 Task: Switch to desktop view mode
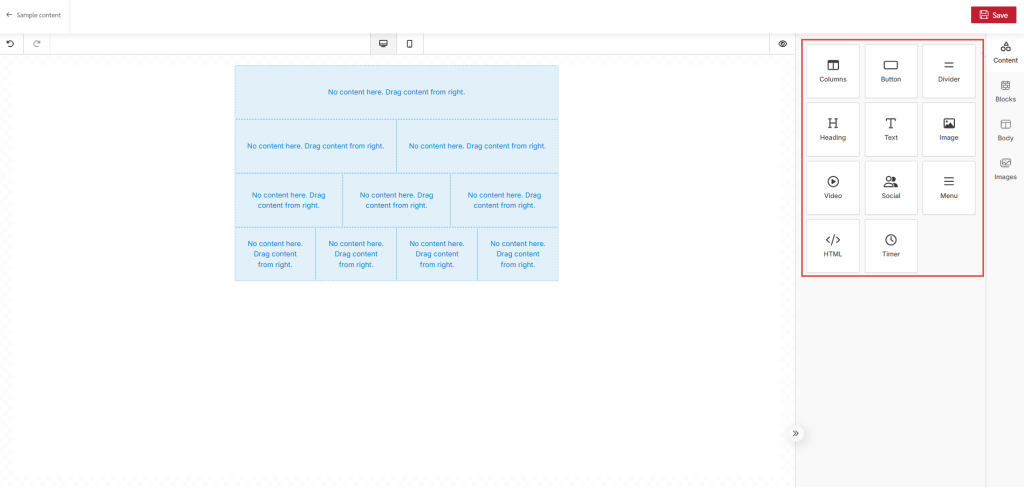(383, 44)
